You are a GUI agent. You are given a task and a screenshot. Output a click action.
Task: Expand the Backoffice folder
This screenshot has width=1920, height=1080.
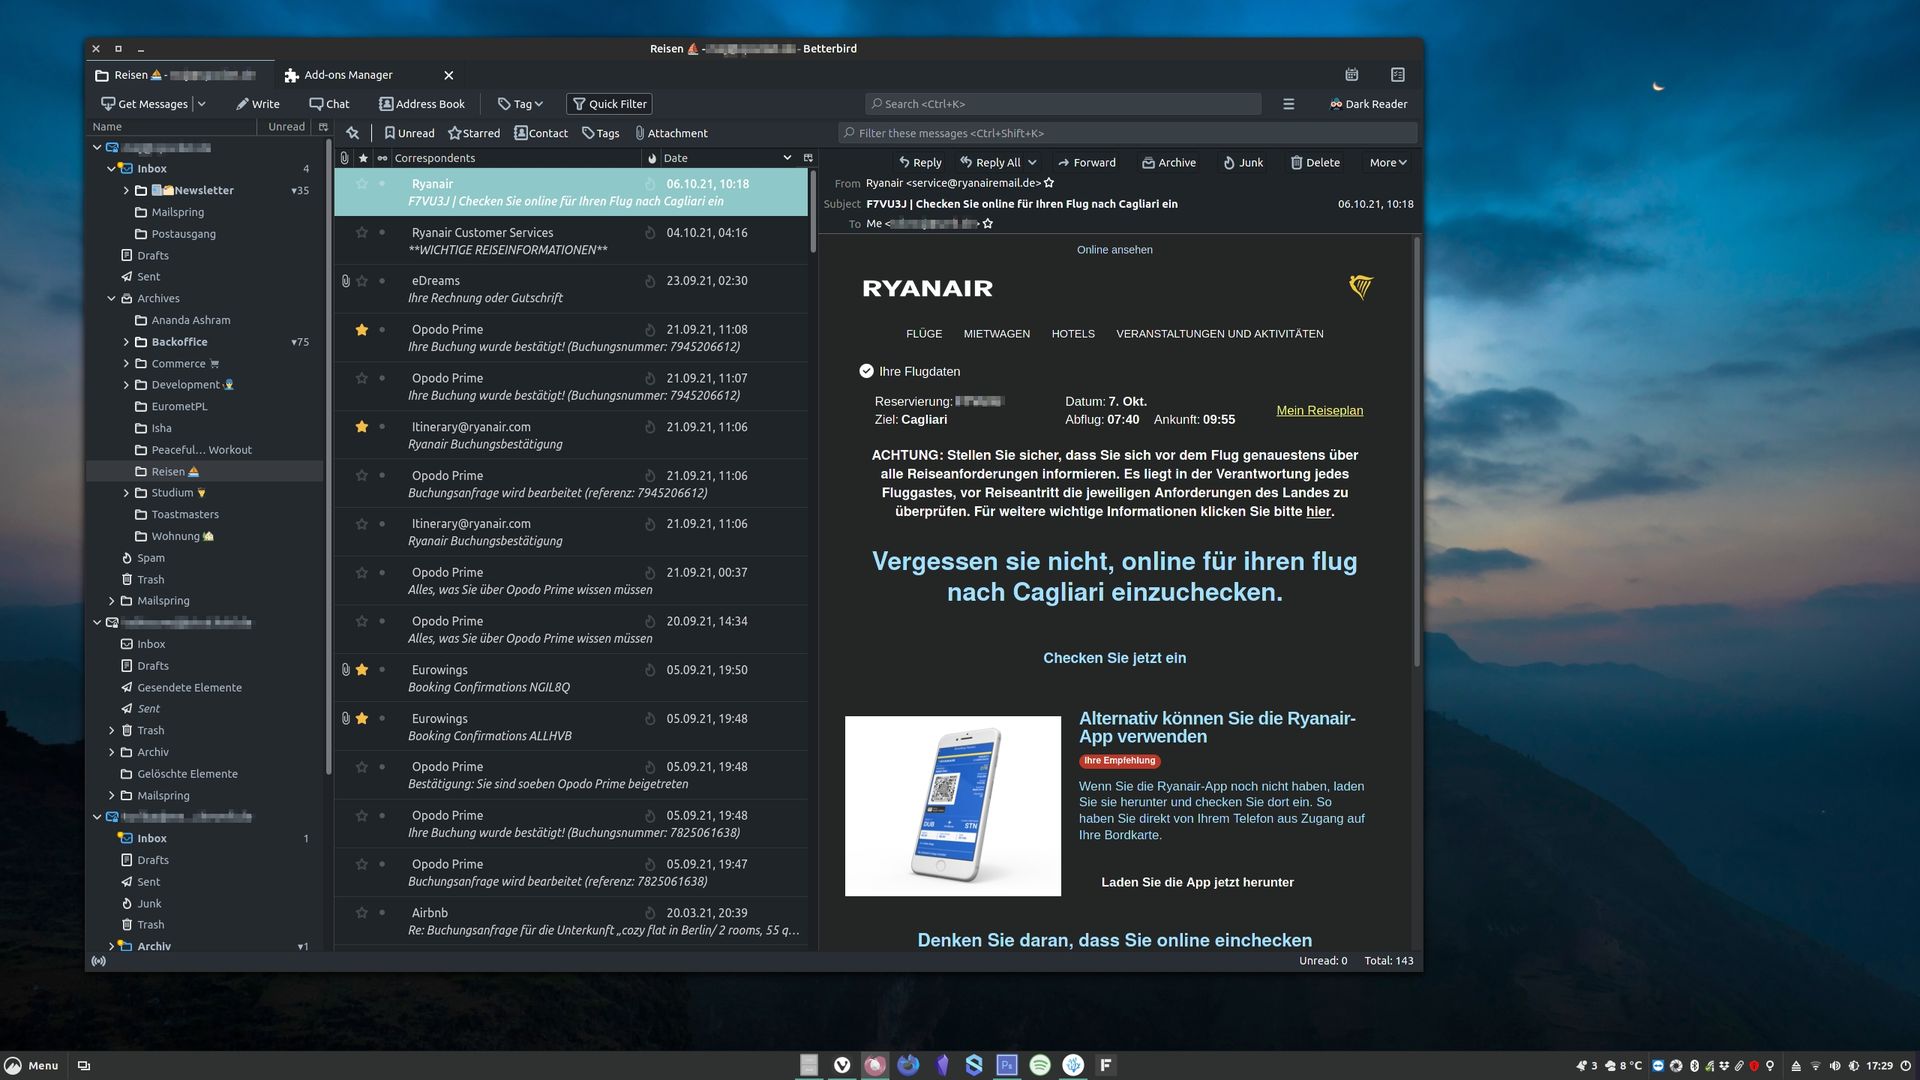(x=126, y=342)
